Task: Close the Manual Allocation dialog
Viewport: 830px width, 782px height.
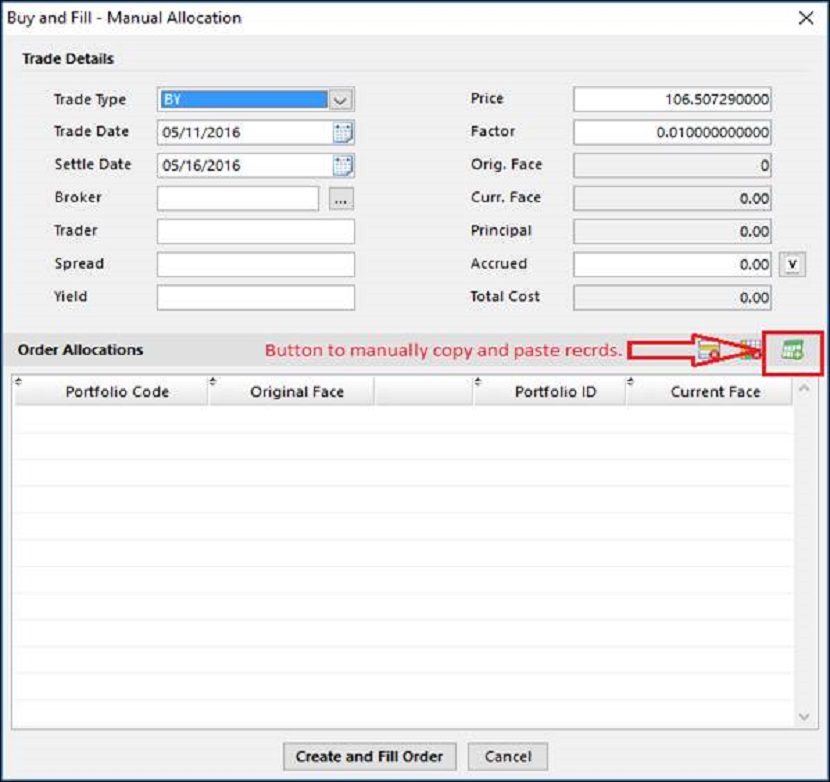Action: [x=806, y=18]
